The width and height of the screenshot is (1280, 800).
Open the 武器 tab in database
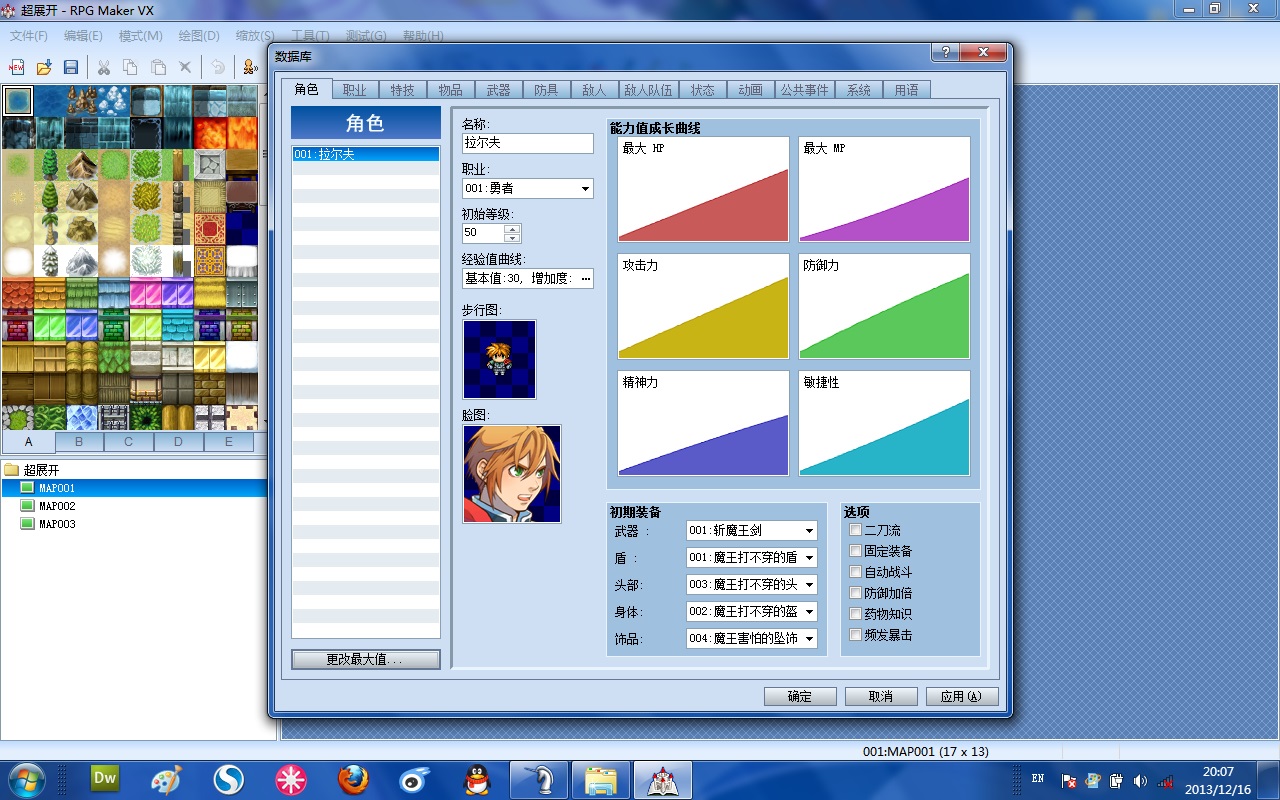(x=498, y=90)
